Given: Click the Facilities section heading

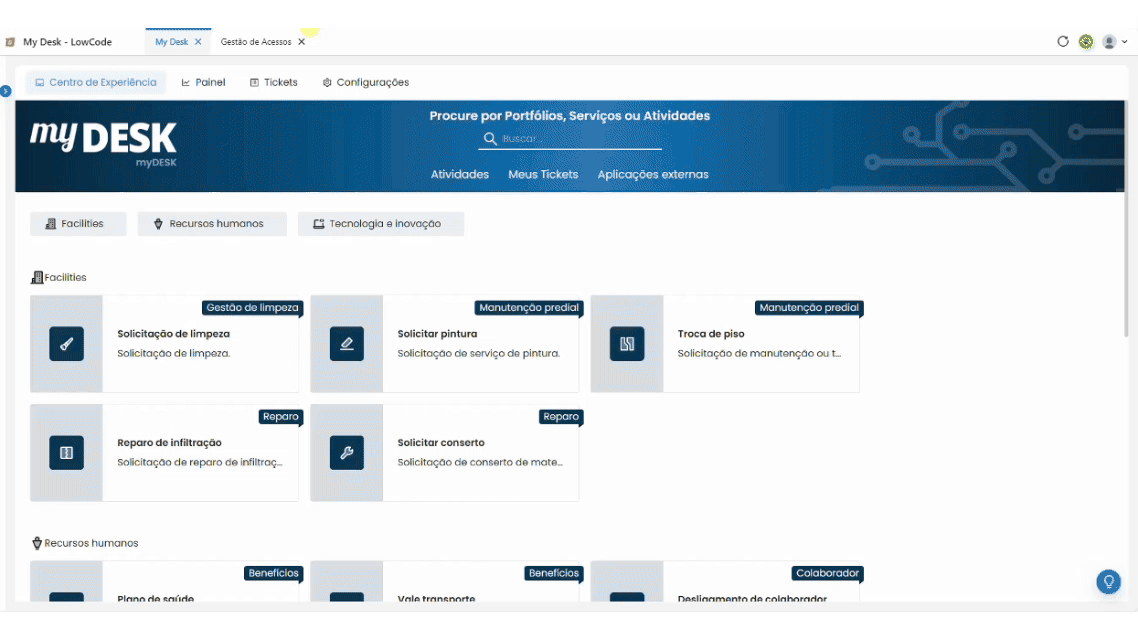Looking at the screenshot, I should coord(59,277).
